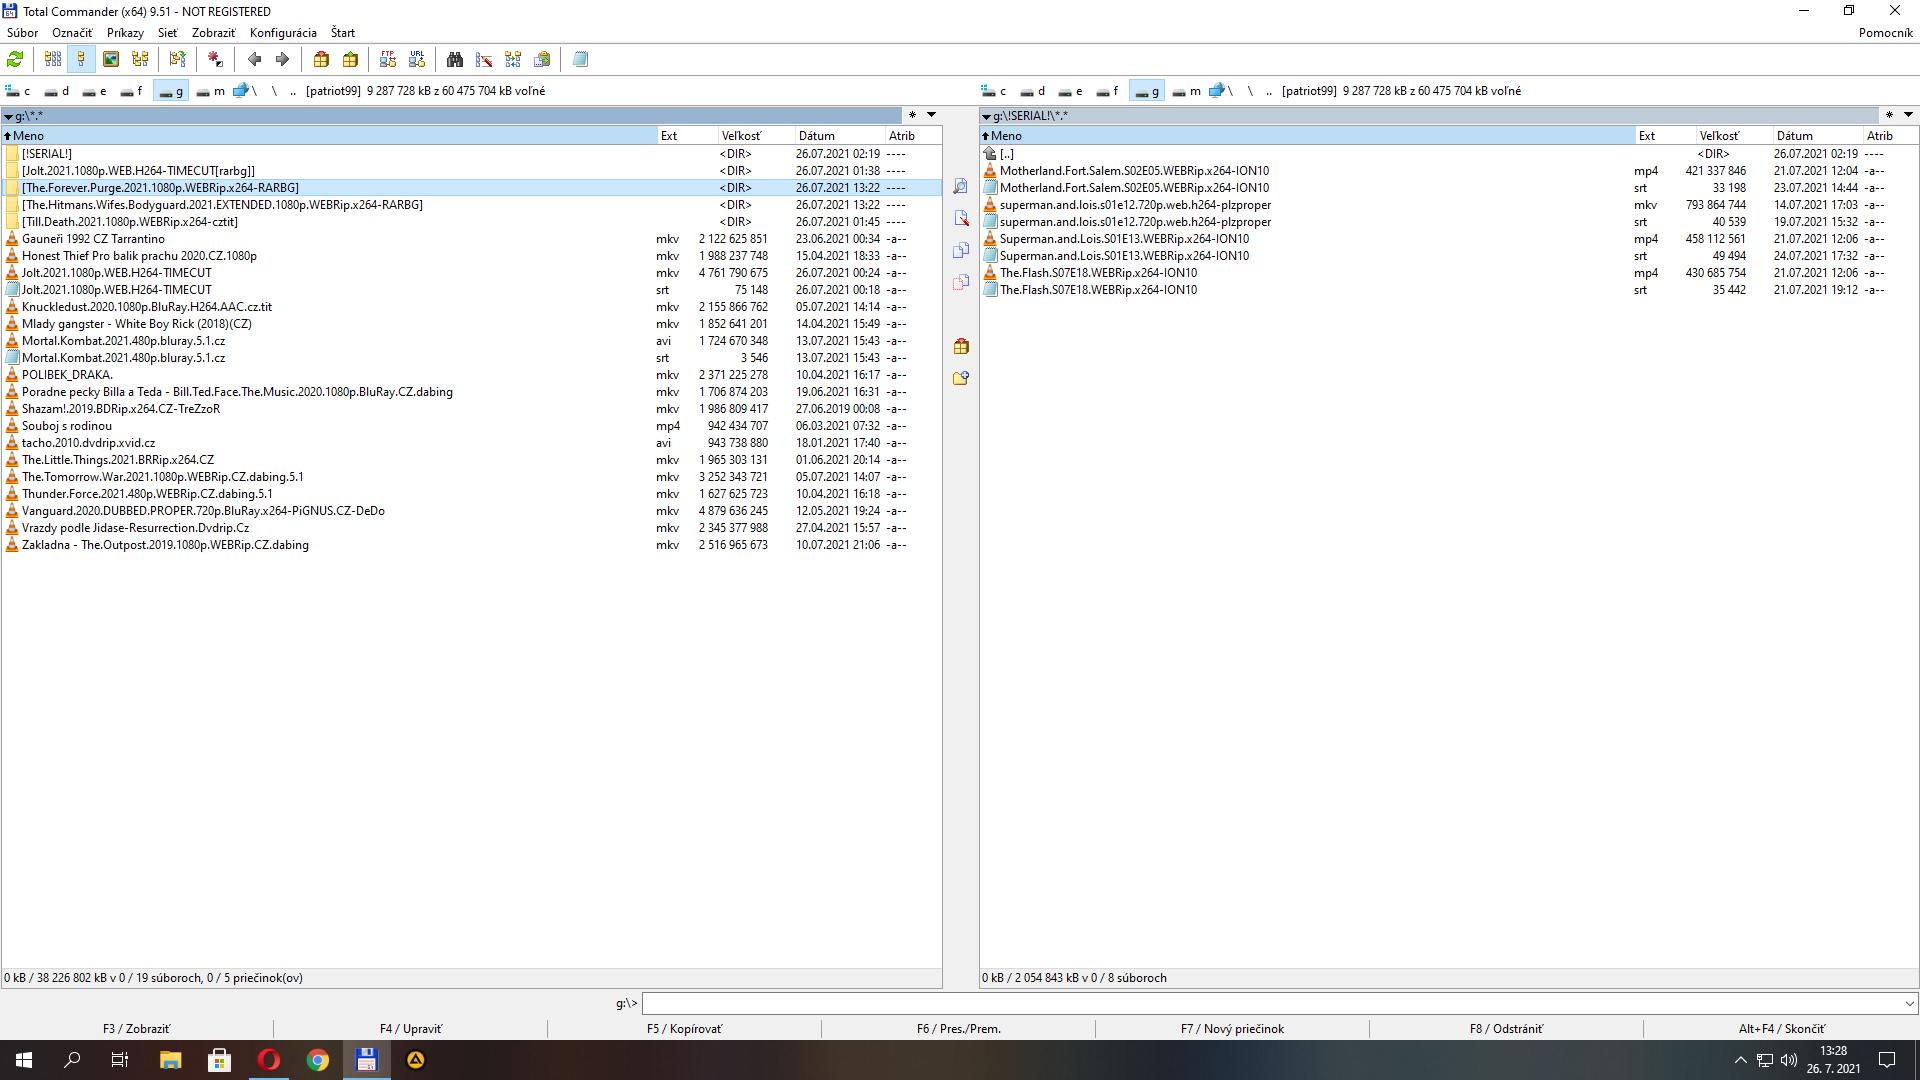1920x1080 pixels.
Task: Go back to previous directory
Action: [x=254, y=60]
